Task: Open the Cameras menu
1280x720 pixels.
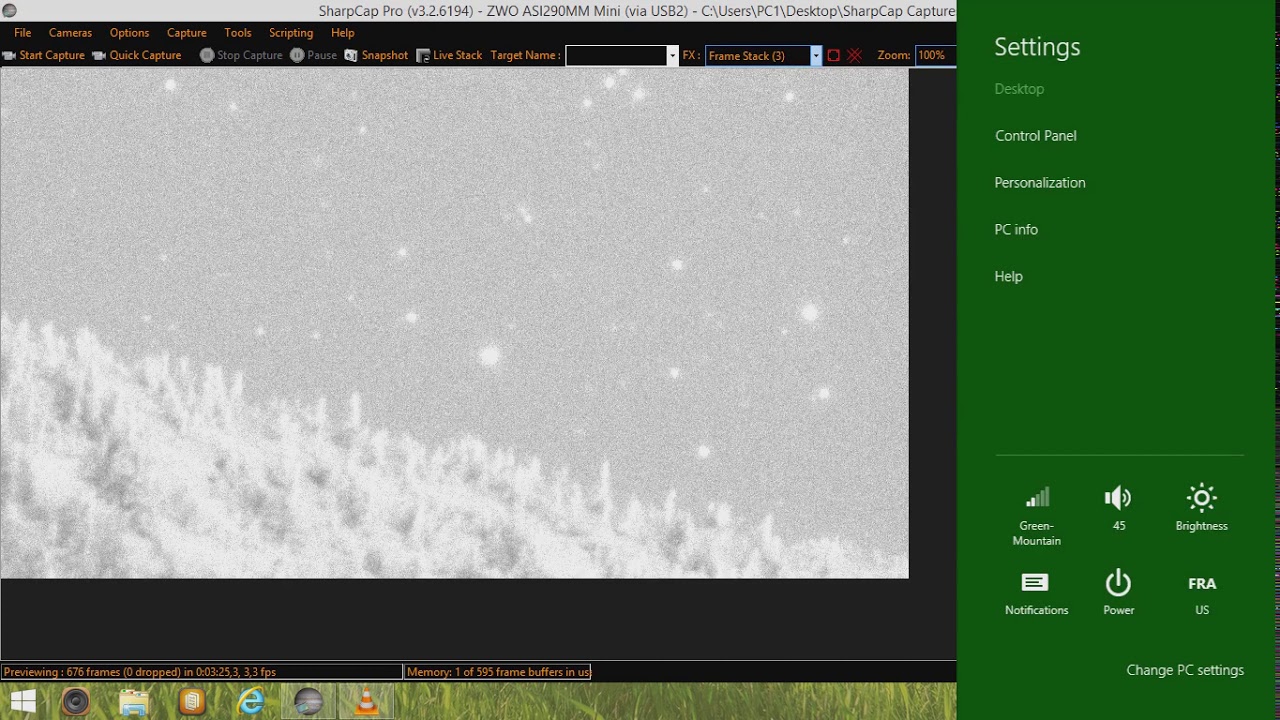Action: (70, 33)
